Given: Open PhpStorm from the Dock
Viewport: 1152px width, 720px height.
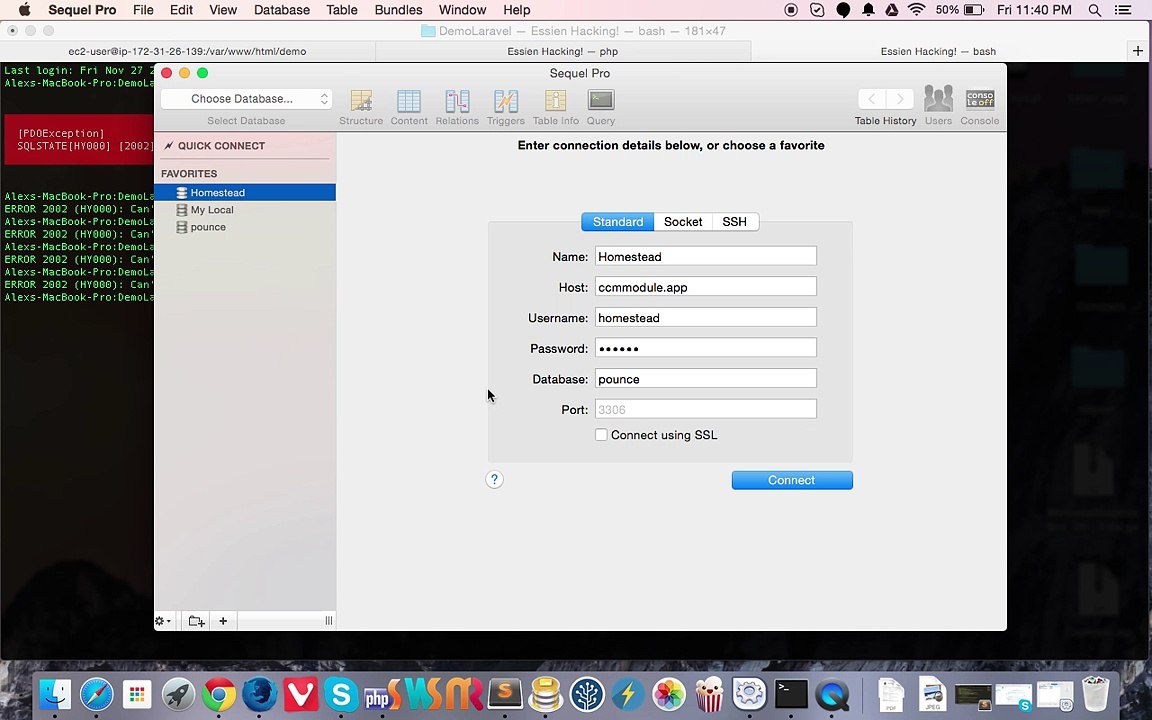Looking at the screenshot, I should pyautogui.click(x=383, y=694).
